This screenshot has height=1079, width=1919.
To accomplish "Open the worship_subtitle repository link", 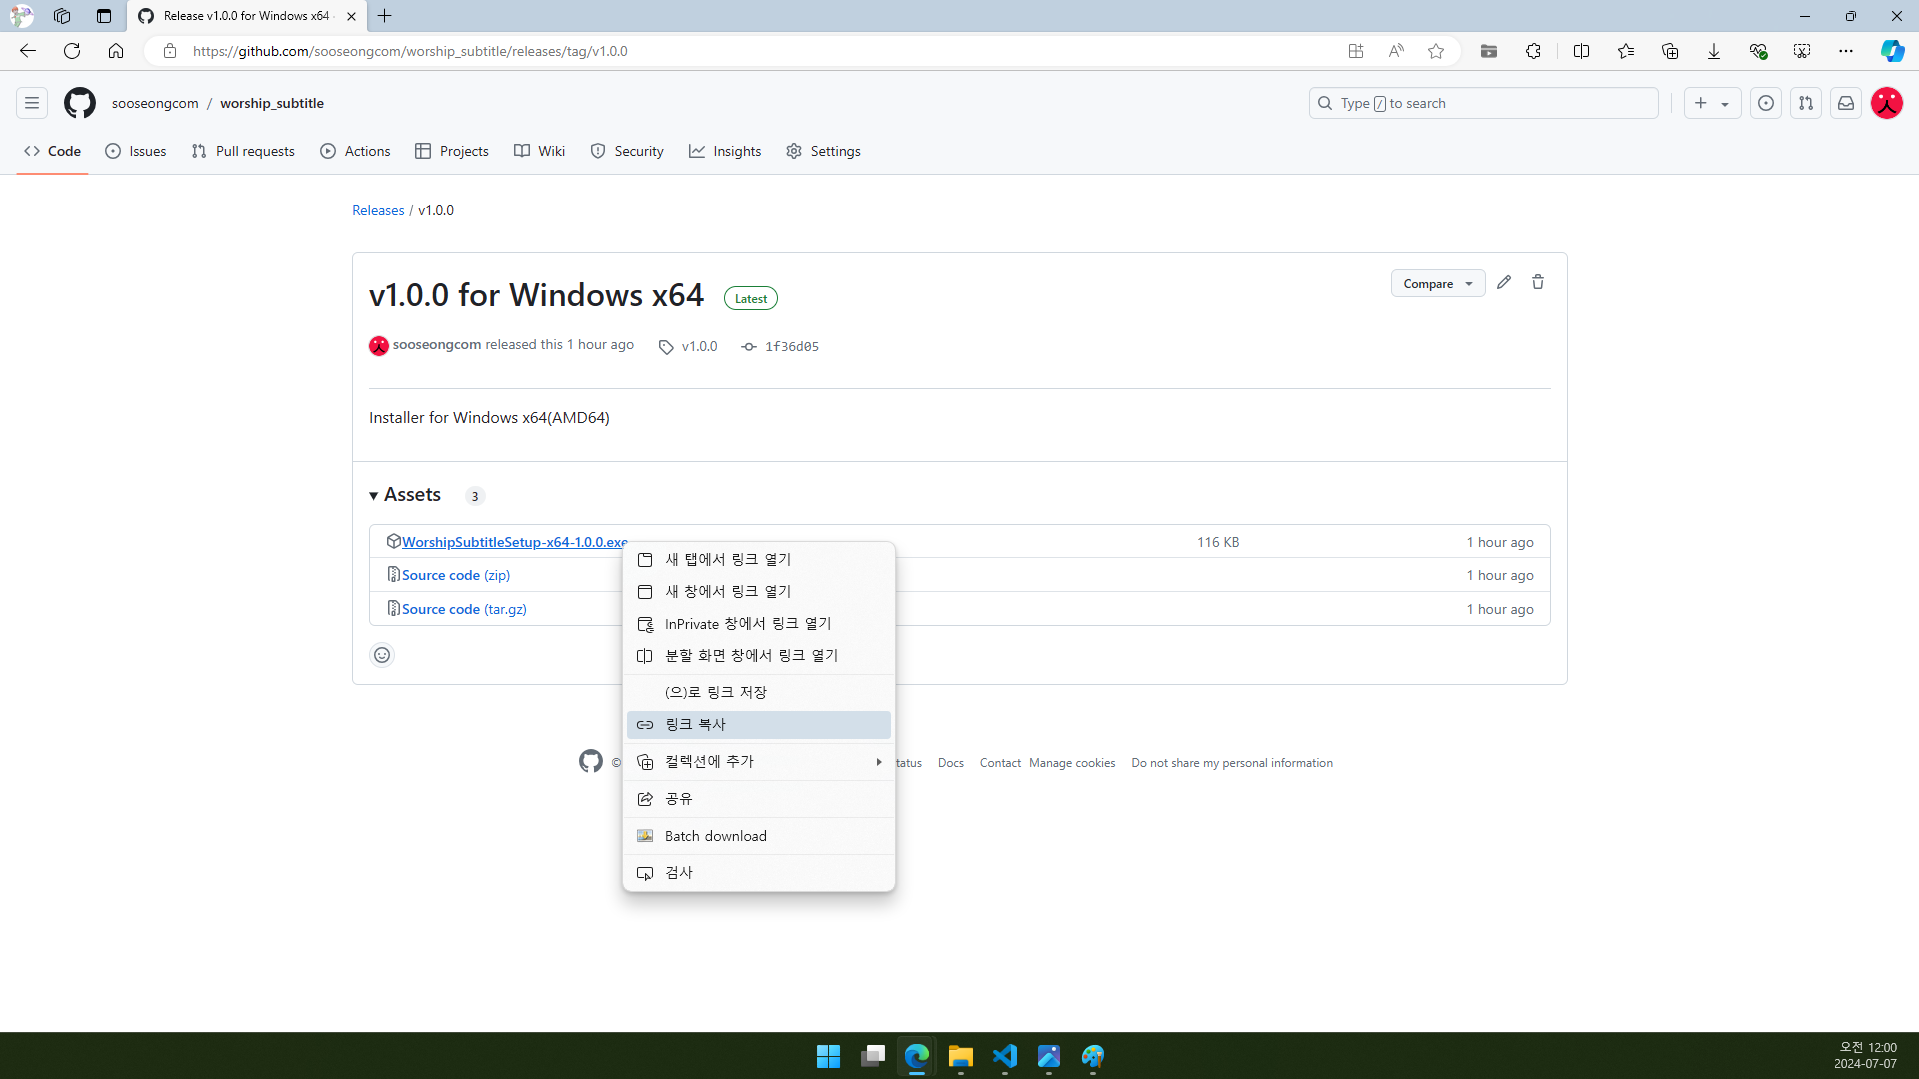I will [272, 103].
